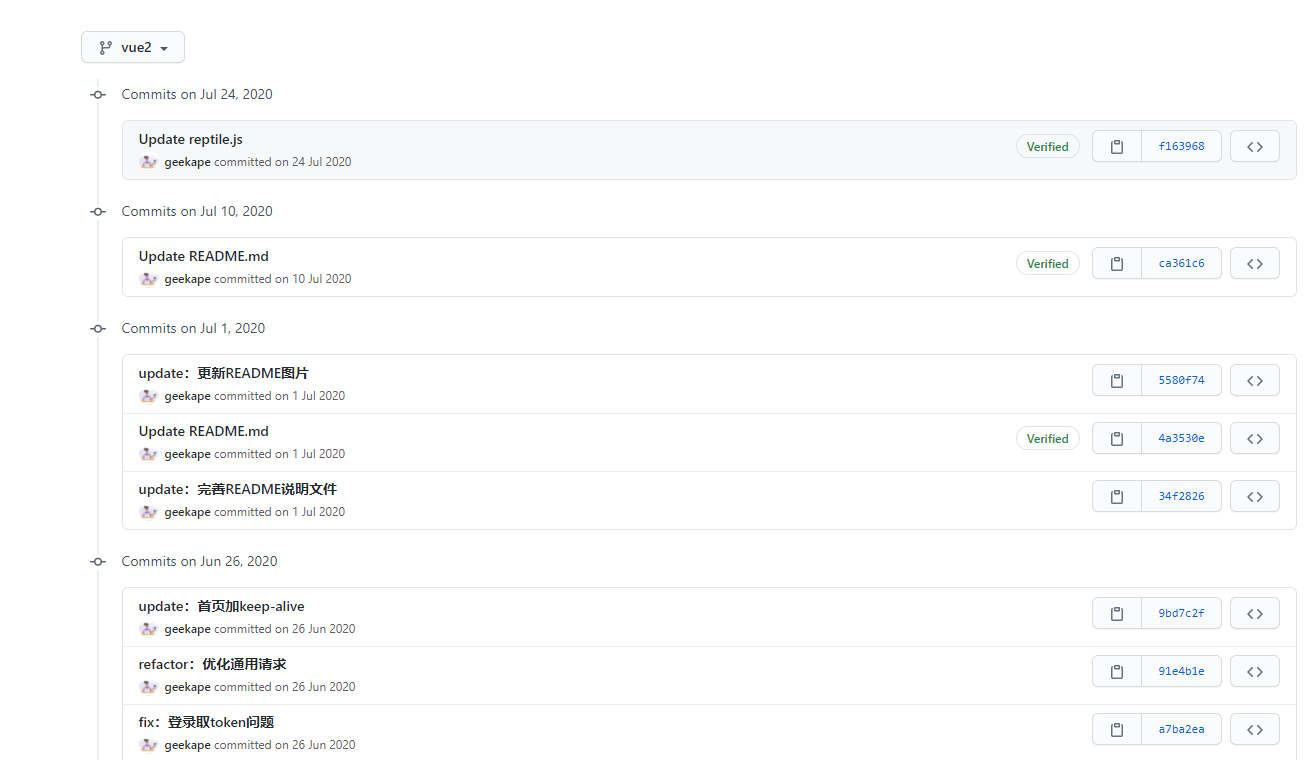Copy full SHA for commit ca361c6
The width and height of the screenshot is (1315, 760).
click(x=1117, y=263)
